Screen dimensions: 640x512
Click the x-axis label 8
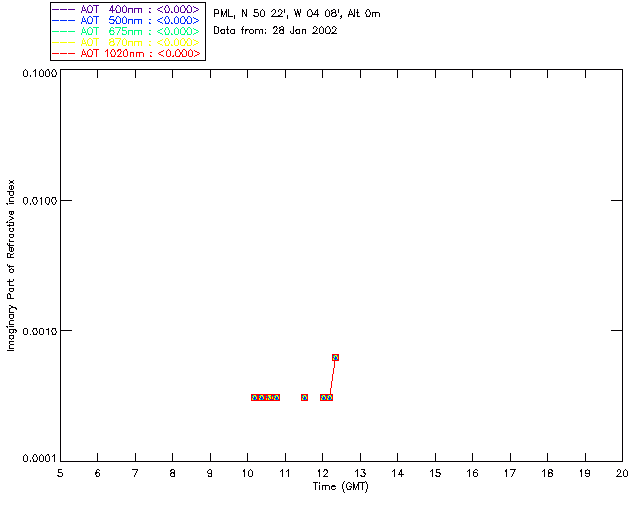pyautogui.click(x=173, y=473)
